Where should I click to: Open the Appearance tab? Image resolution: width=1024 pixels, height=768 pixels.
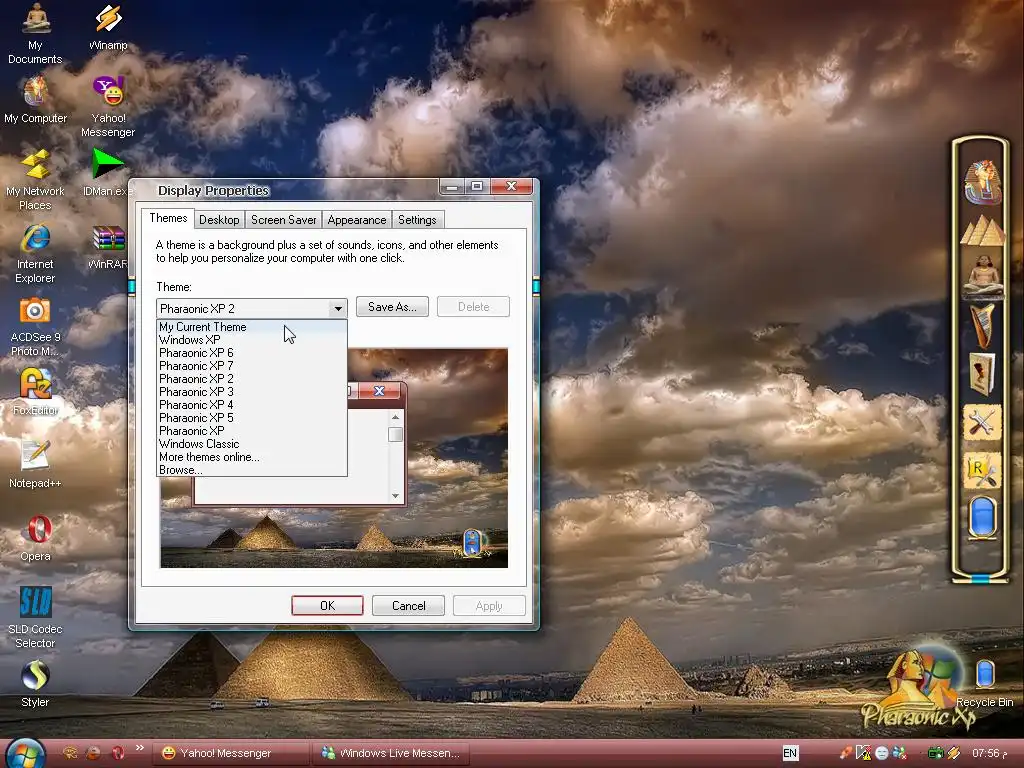357,220
